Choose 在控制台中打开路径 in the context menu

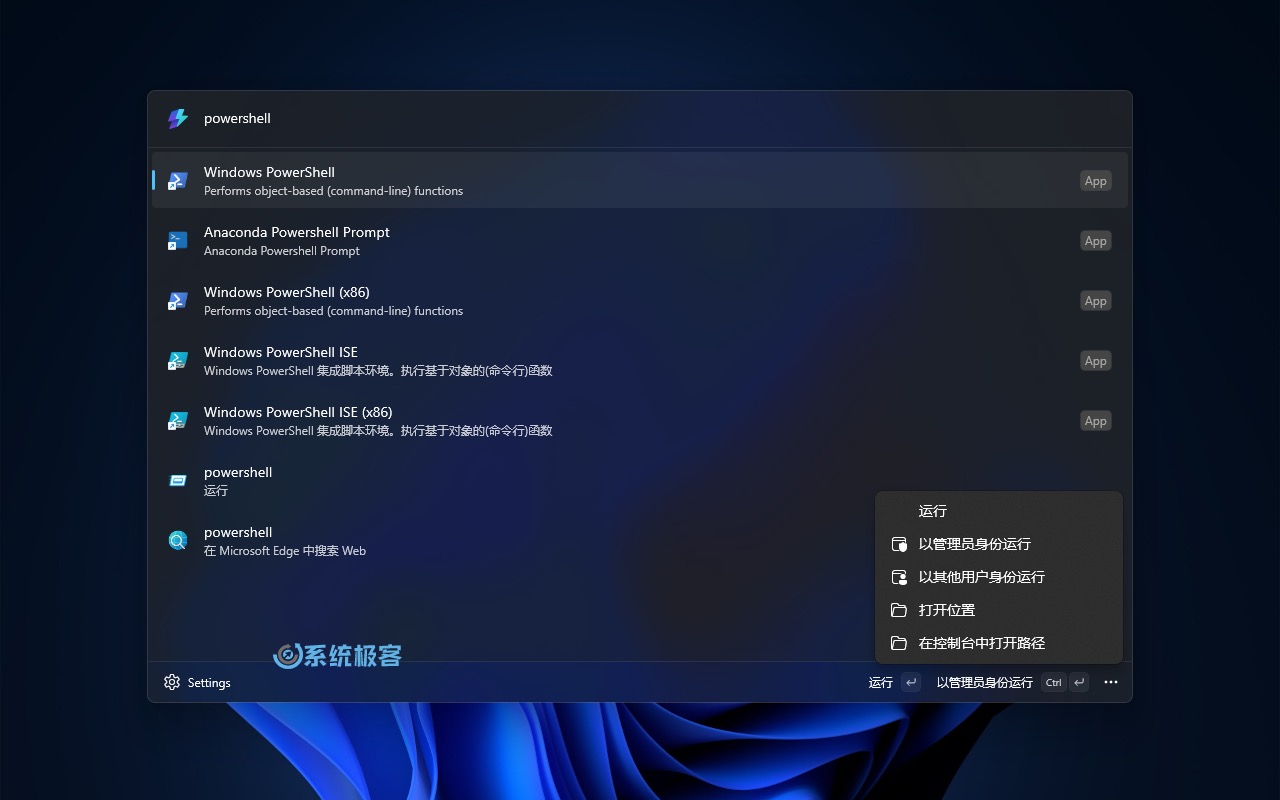tap(999, 643)
